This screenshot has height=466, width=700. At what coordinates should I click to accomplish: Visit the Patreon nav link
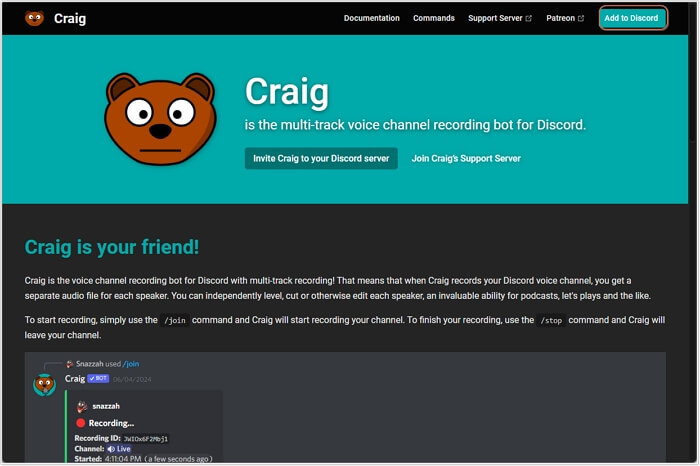point(560,18)
